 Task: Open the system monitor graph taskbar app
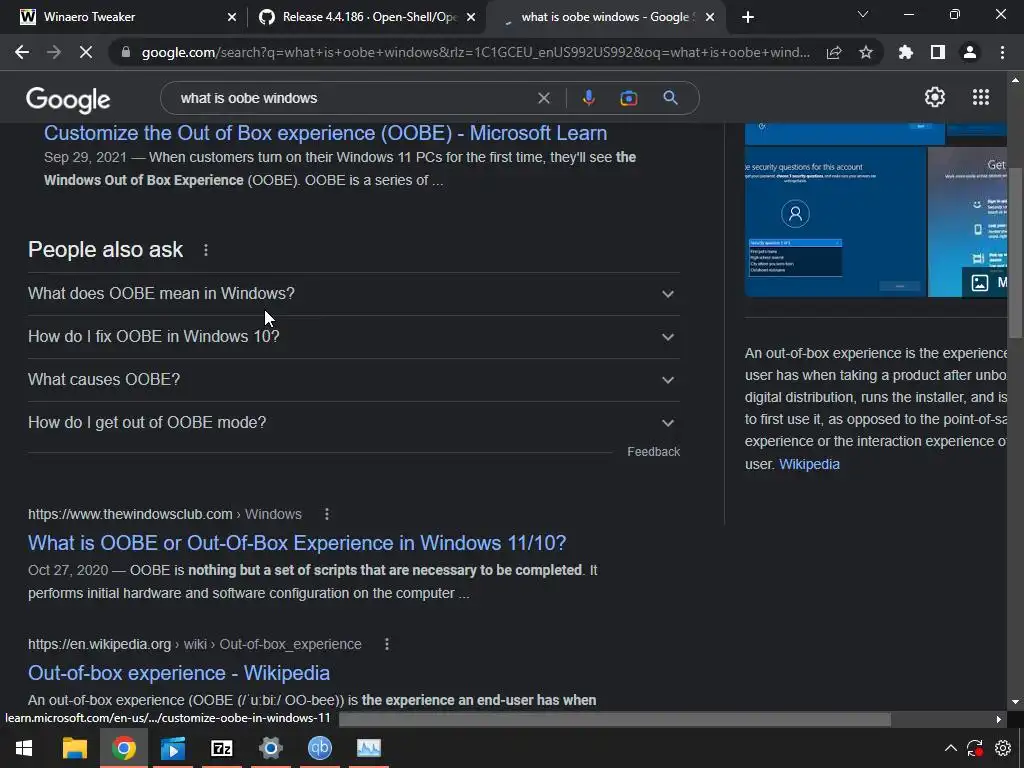[368, 748]
